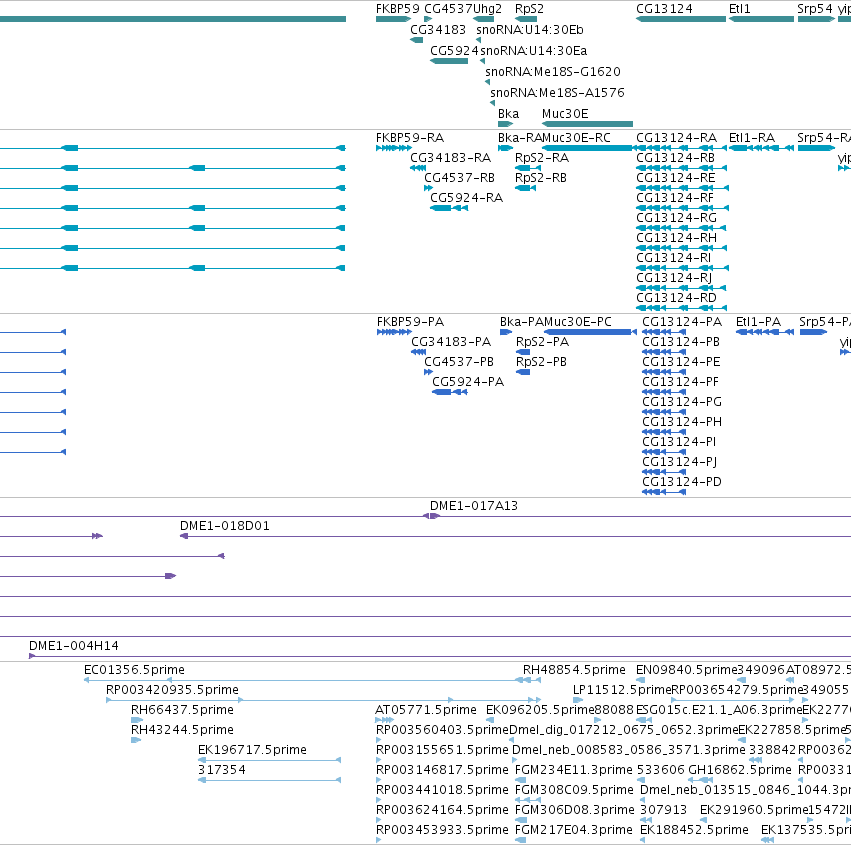Click the CG13124-PH protein
This screenshot has width=851, height=845.
[x=664, y=432]
